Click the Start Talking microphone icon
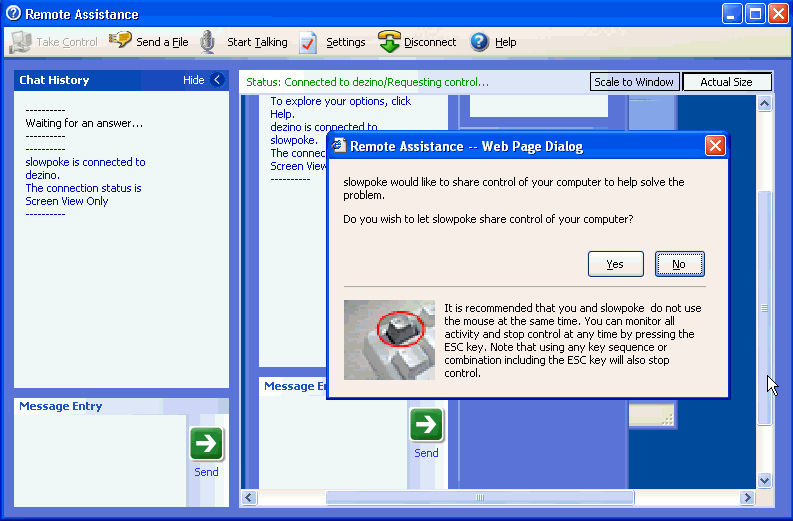Screen dimensions: 793x521 tap(207, 42)
